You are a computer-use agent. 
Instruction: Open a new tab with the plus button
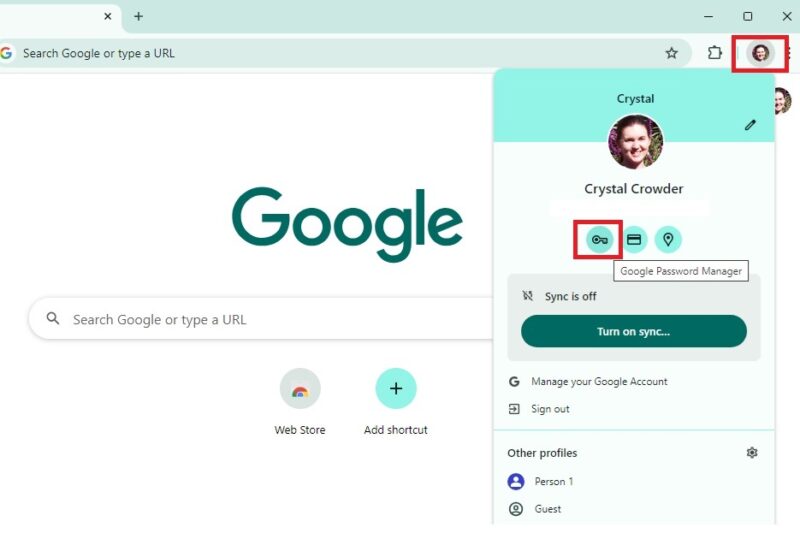(x=138, y=16)
